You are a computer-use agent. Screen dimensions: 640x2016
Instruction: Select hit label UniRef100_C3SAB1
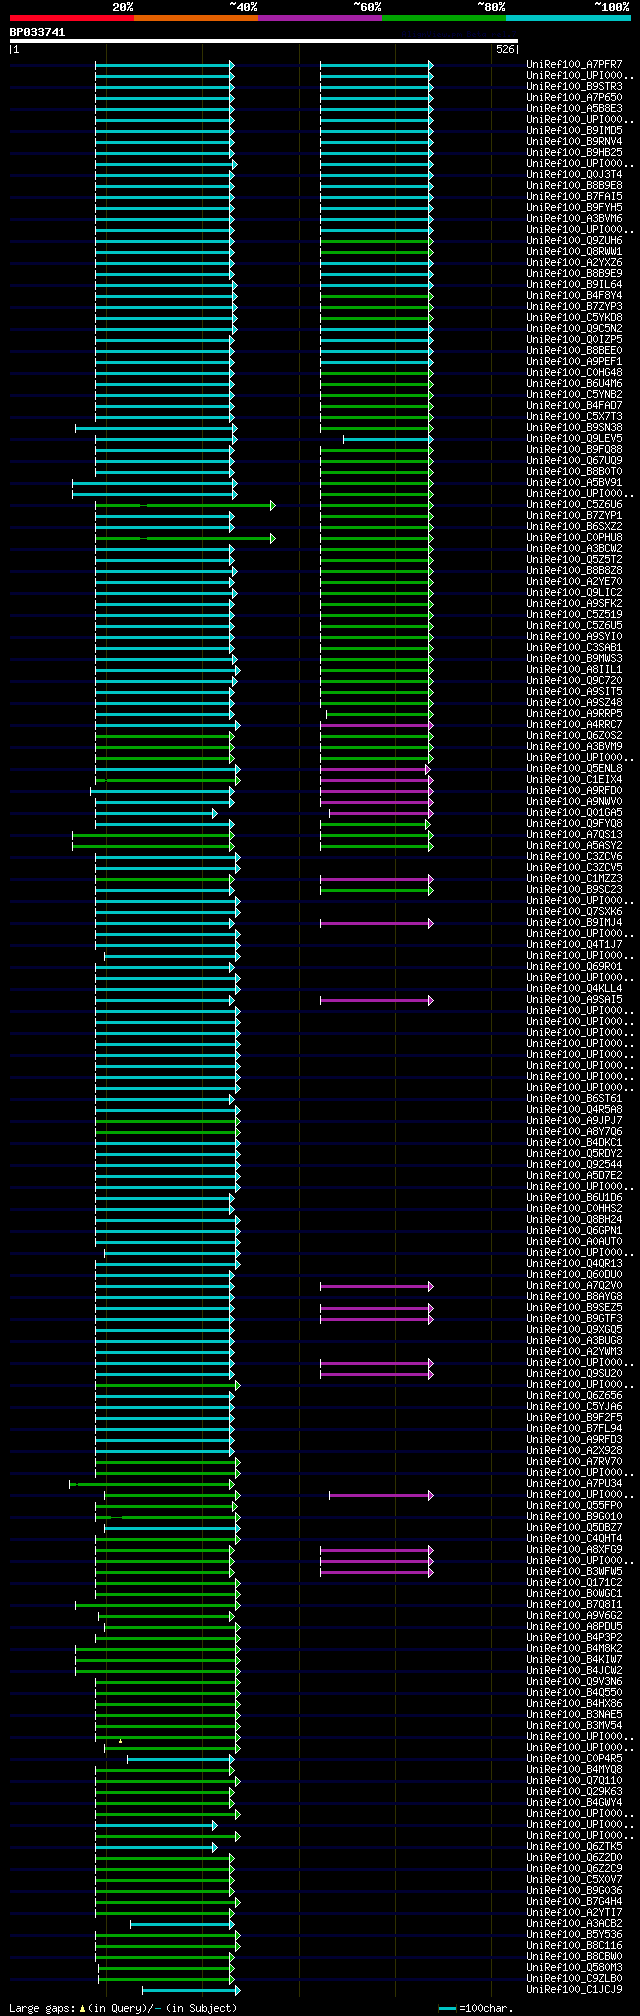click(574, 648)
